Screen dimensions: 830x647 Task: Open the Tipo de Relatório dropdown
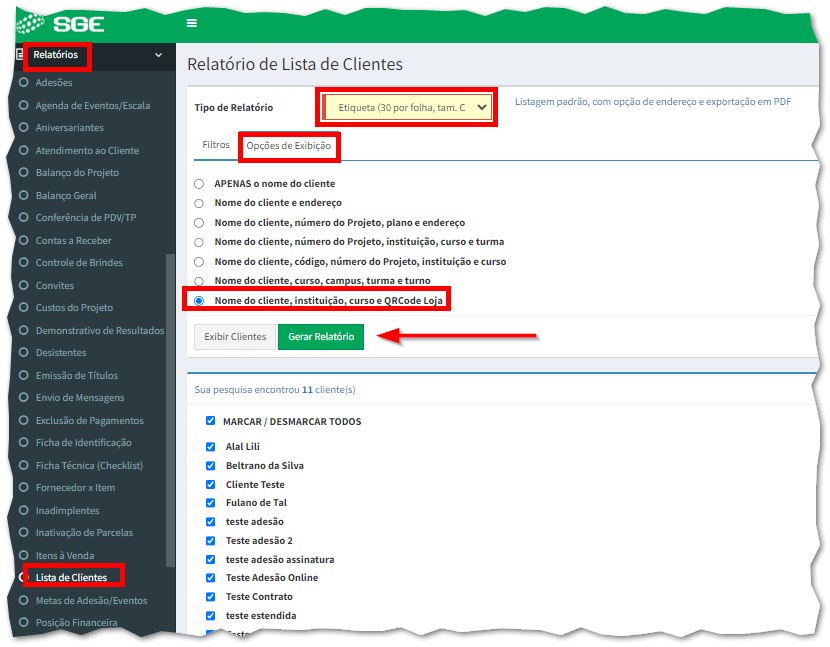point(407,107)
